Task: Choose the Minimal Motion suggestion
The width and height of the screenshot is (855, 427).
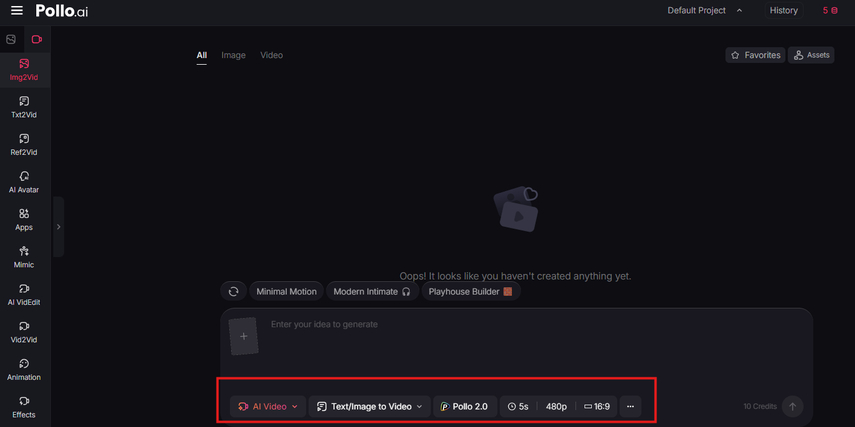Action: 286,291
